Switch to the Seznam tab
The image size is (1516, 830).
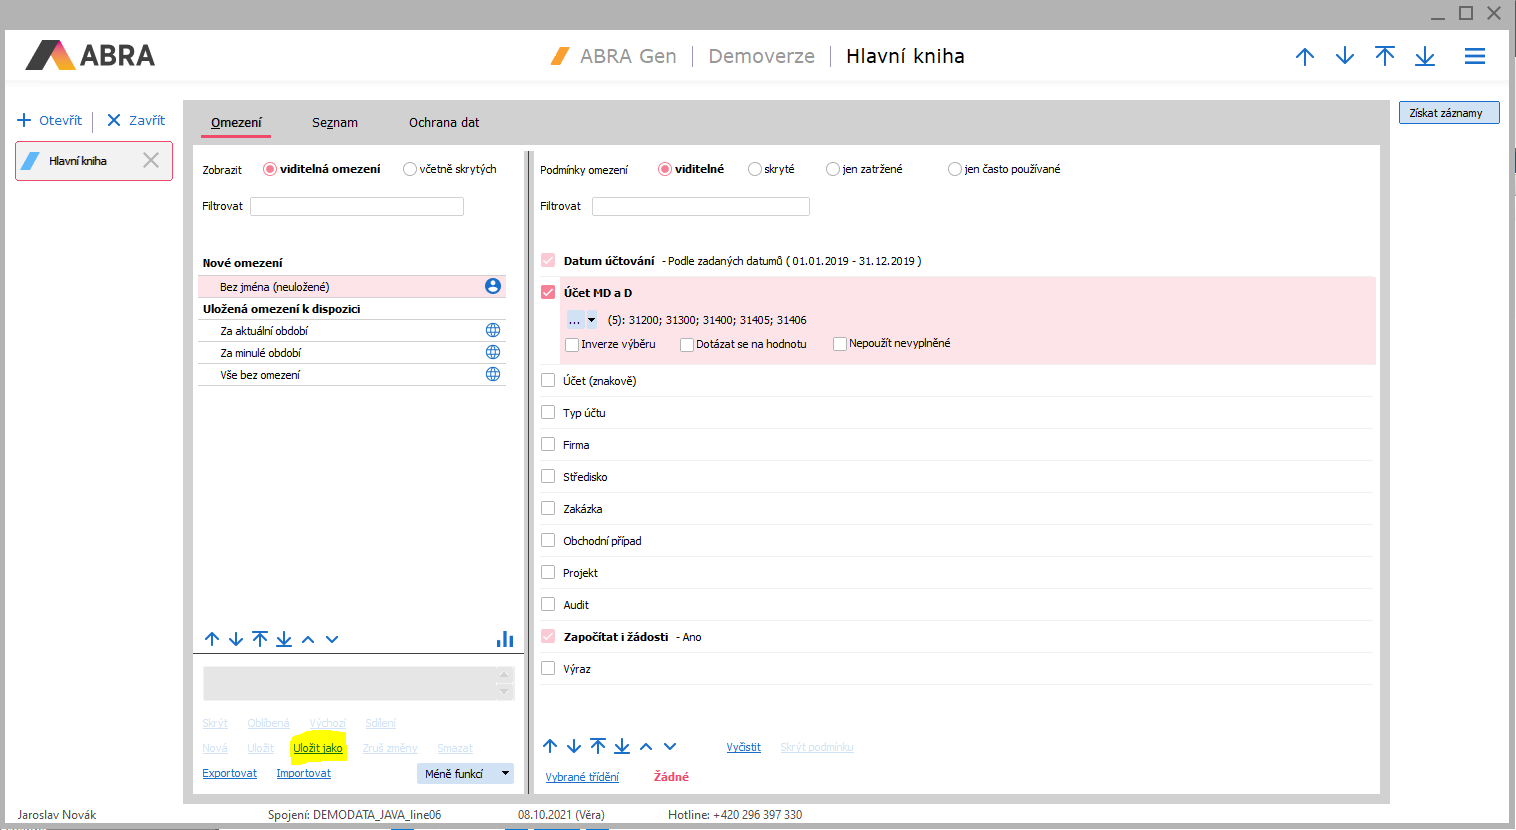[334, 123]
